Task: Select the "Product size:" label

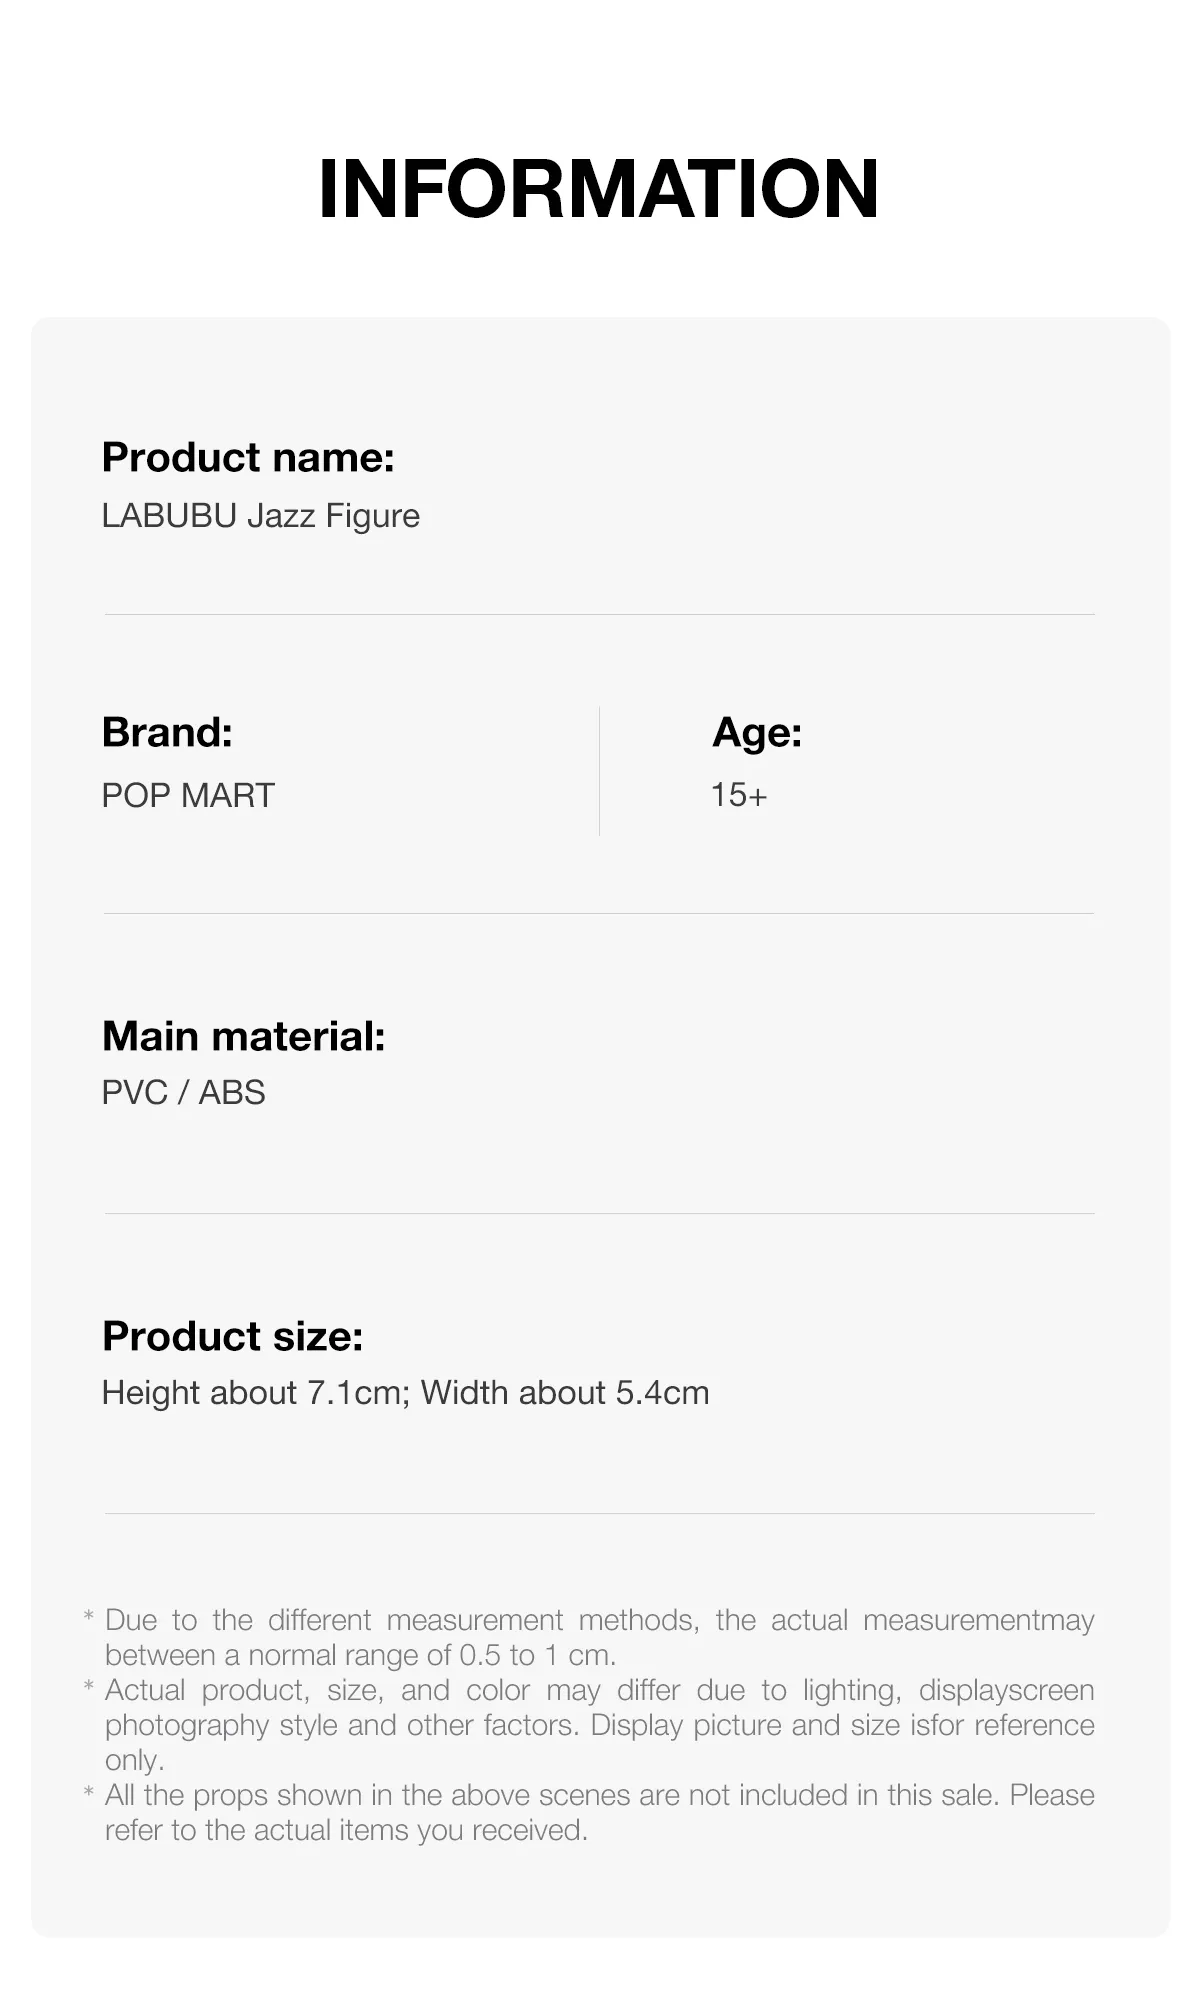Action: [232, 1337]
